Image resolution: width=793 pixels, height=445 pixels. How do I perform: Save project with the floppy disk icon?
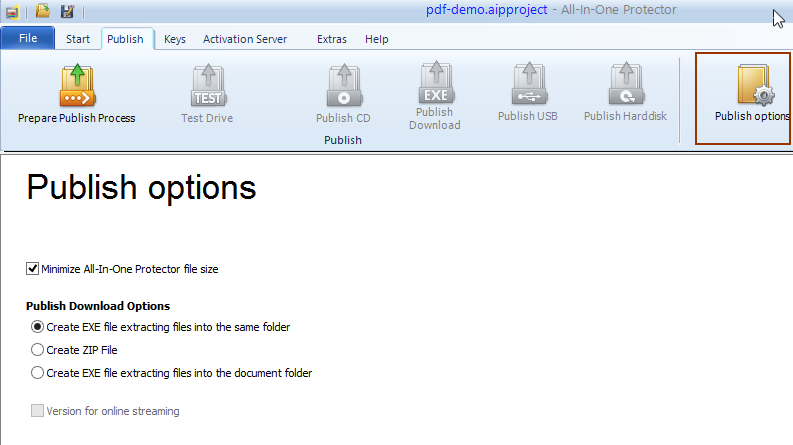point(67,11)
